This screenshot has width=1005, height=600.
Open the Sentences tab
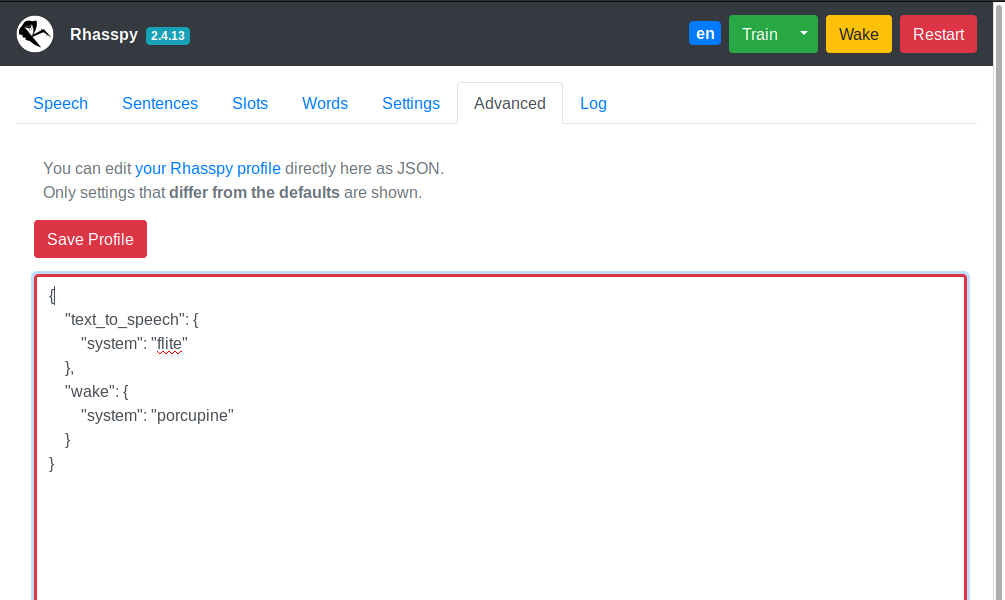pos(160,103)
